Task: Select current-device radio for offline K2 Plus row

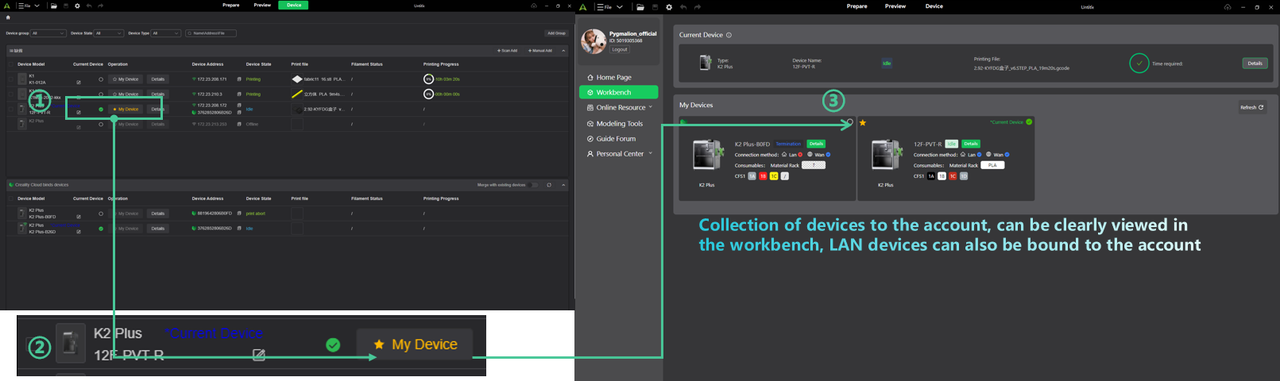Action: tap(101, 124)
